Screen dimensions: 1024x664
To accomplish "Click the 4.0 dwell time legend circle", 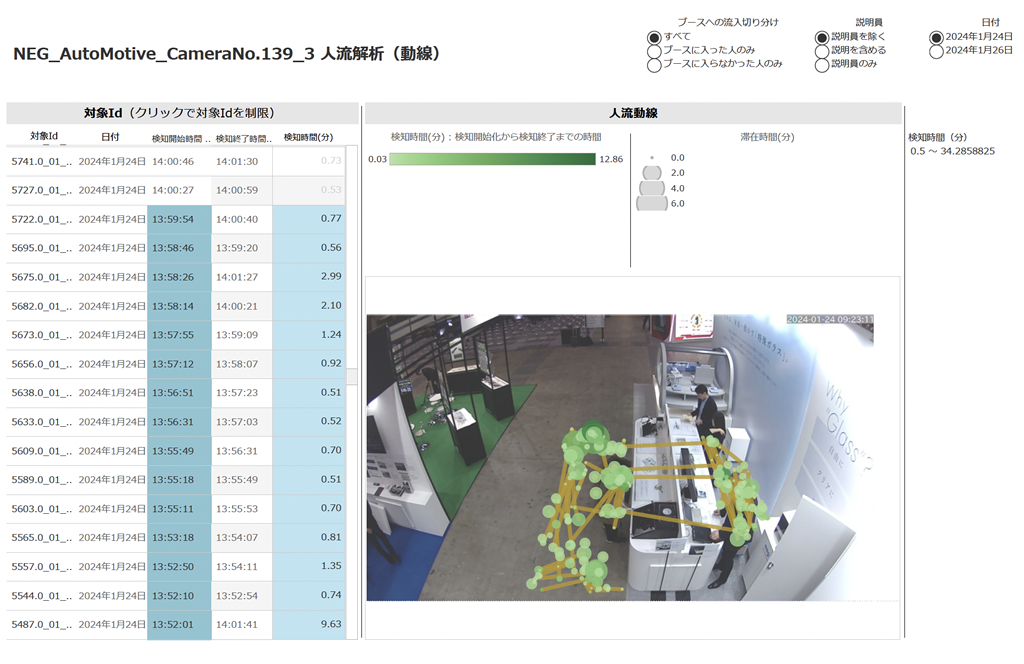I will coord(652,188).
